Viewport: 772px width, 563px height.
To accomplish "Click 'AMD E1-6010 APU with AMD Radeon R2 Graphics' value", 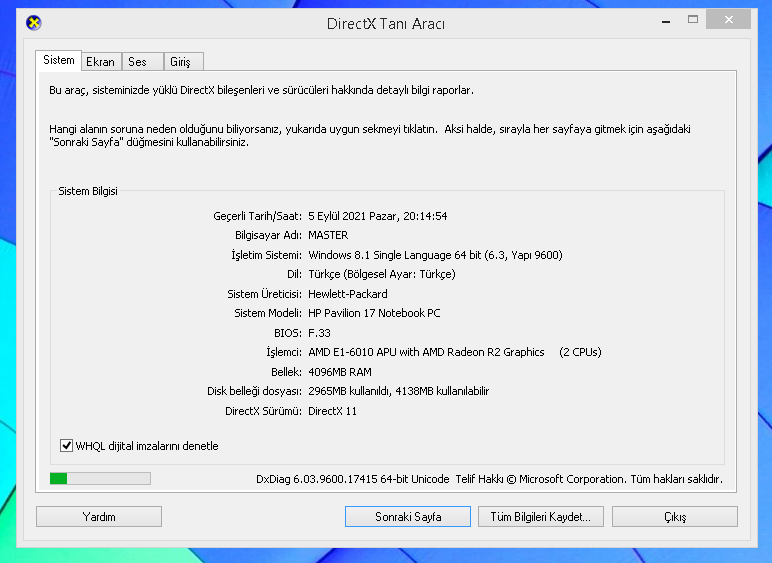I will [x=426, y=352].
